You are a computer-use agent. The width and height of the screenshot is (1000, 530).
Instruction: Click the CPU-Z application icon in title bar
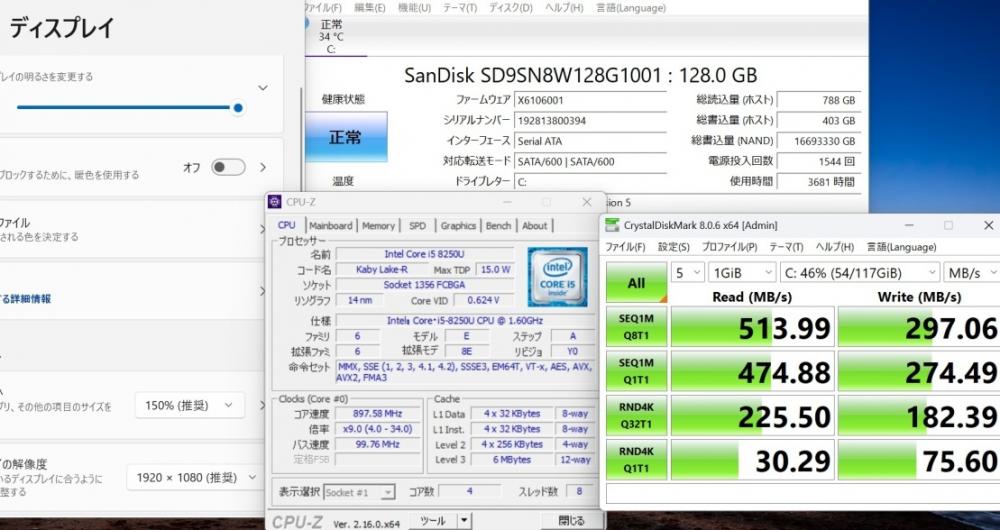point(275,202)
